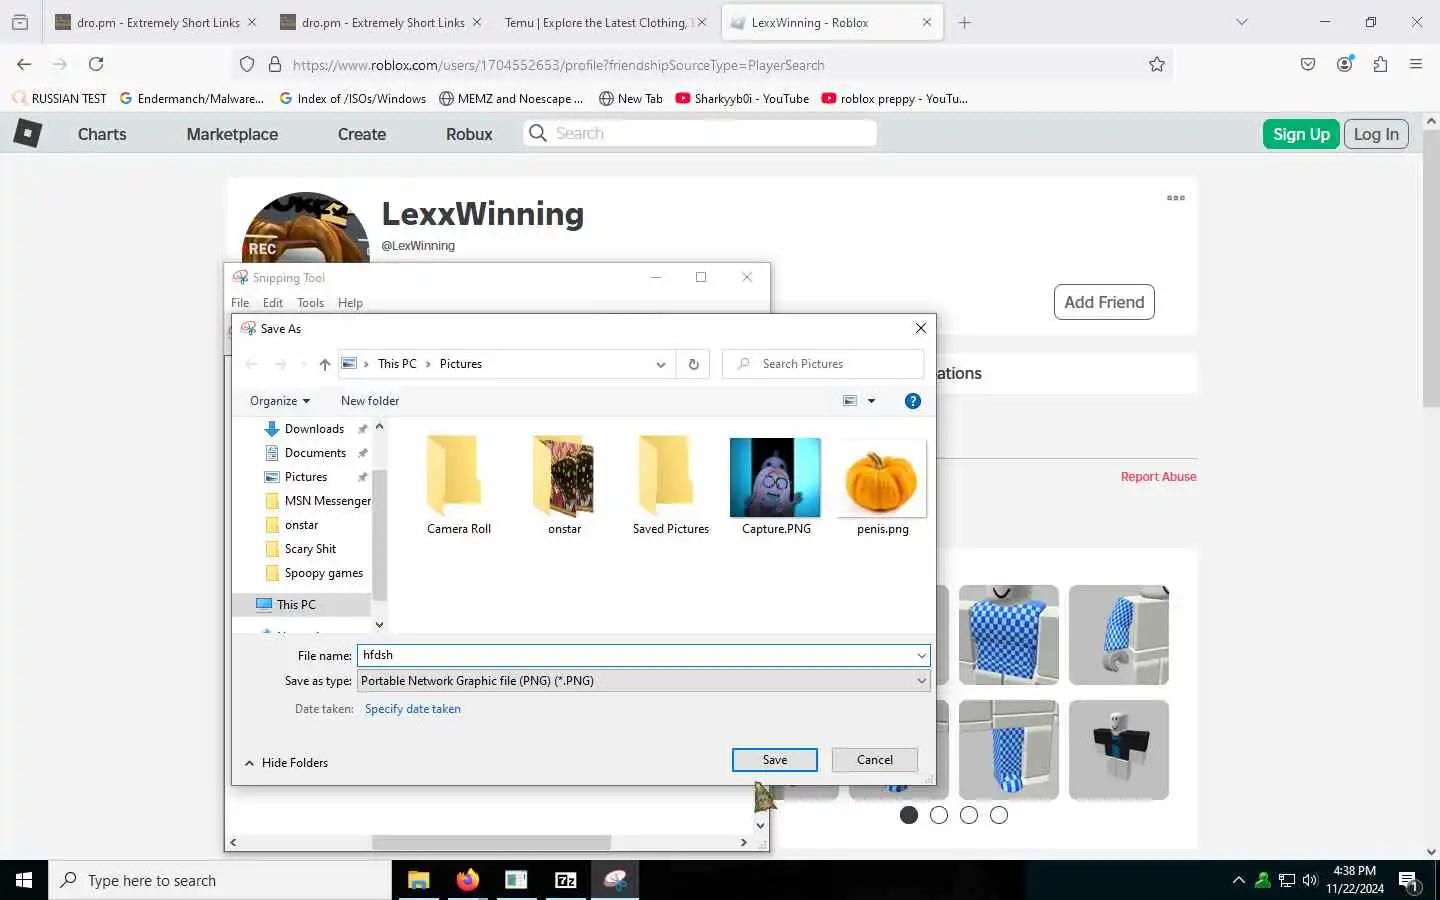Open Snipping Tool Edit menu
Image resolution: width=1440 pixels, height=900 pixels.
click(273, 303)
